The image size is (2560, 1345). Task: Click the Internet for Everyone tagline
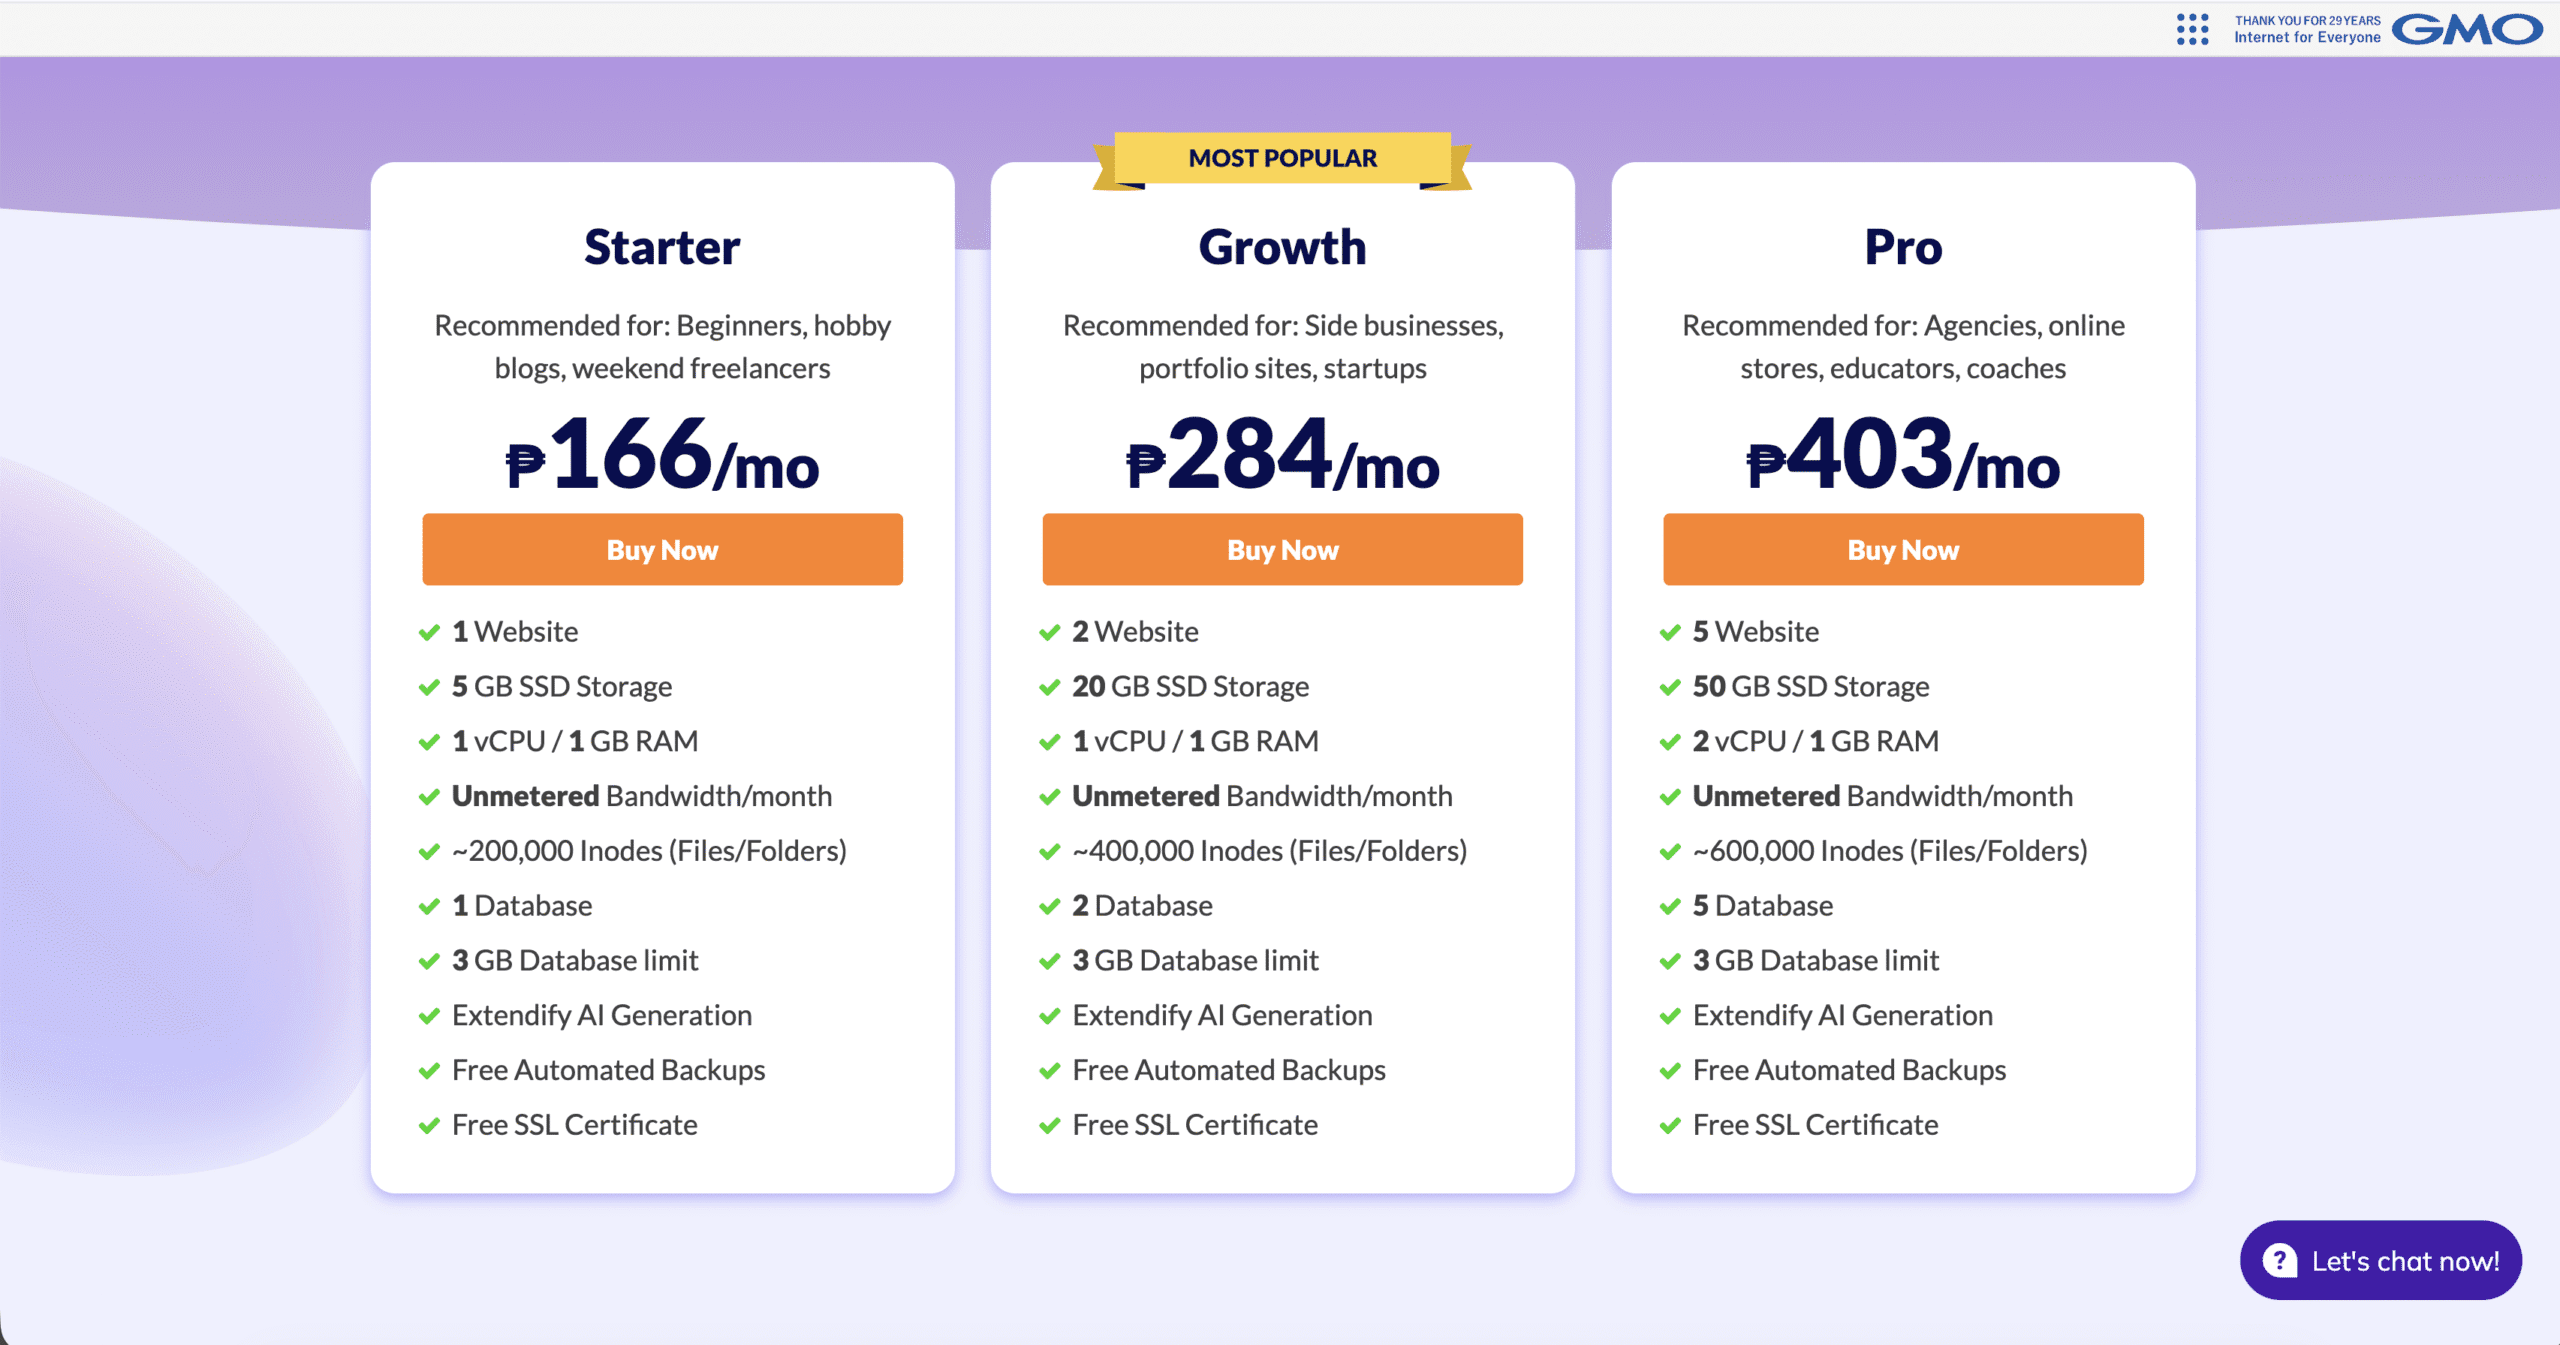point(2307,38)
